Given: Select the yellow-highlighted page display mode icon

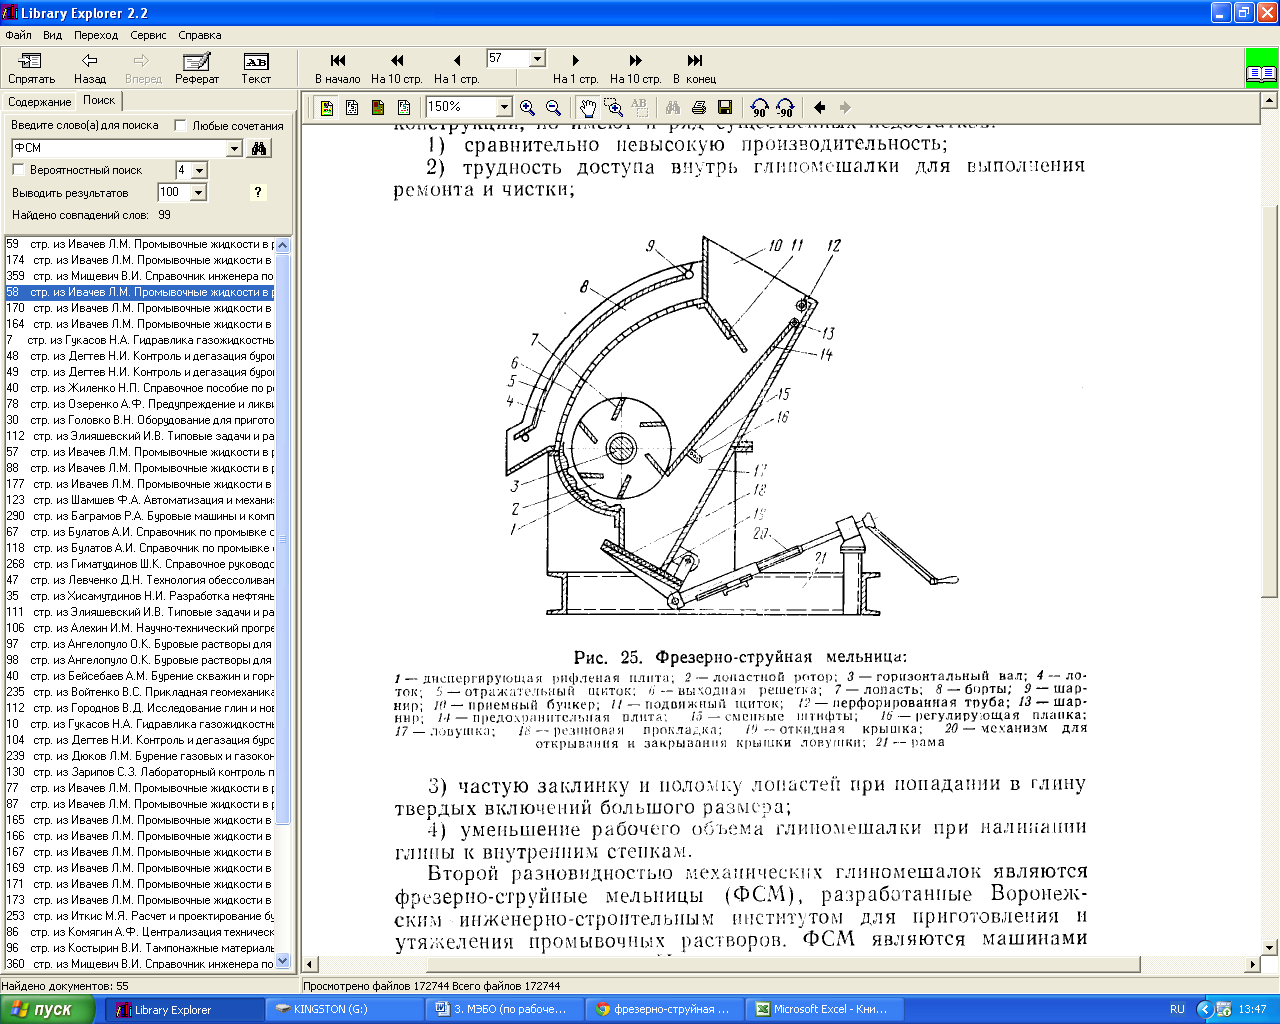Looking at the screenshot, I should (x=327, y=107).
